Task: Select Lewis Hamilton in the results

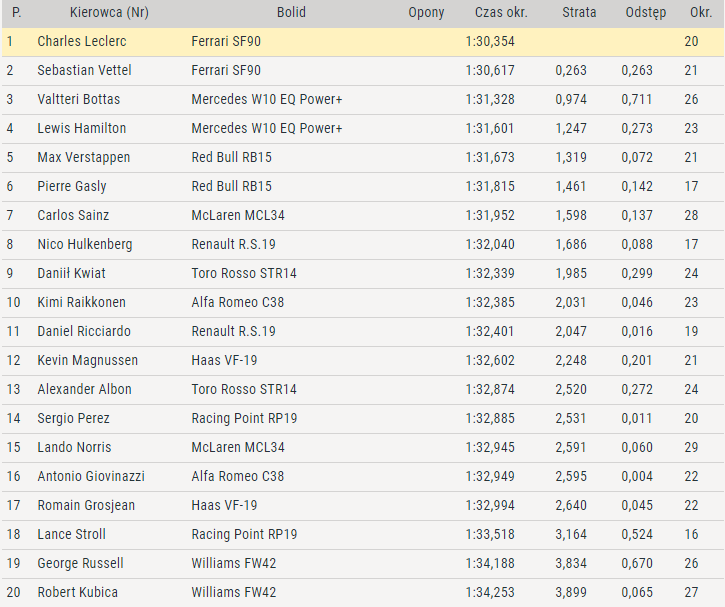Action: pos(81,128)
